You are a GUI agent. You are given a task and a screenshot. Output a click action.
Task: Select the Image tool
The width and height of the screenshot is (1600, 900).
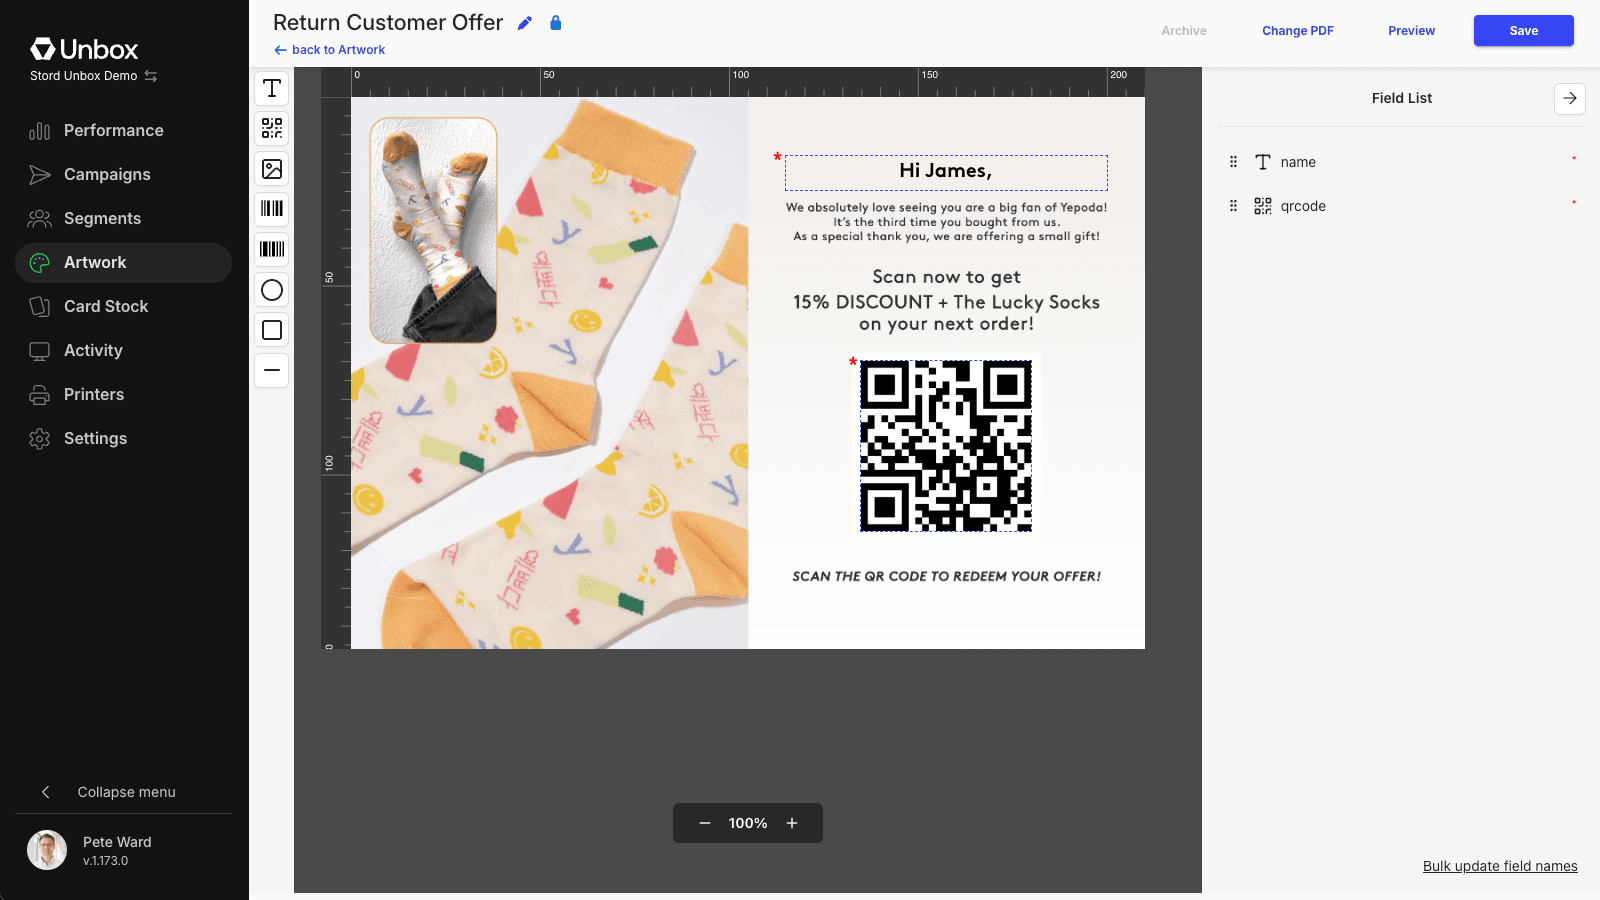(272, 169)
